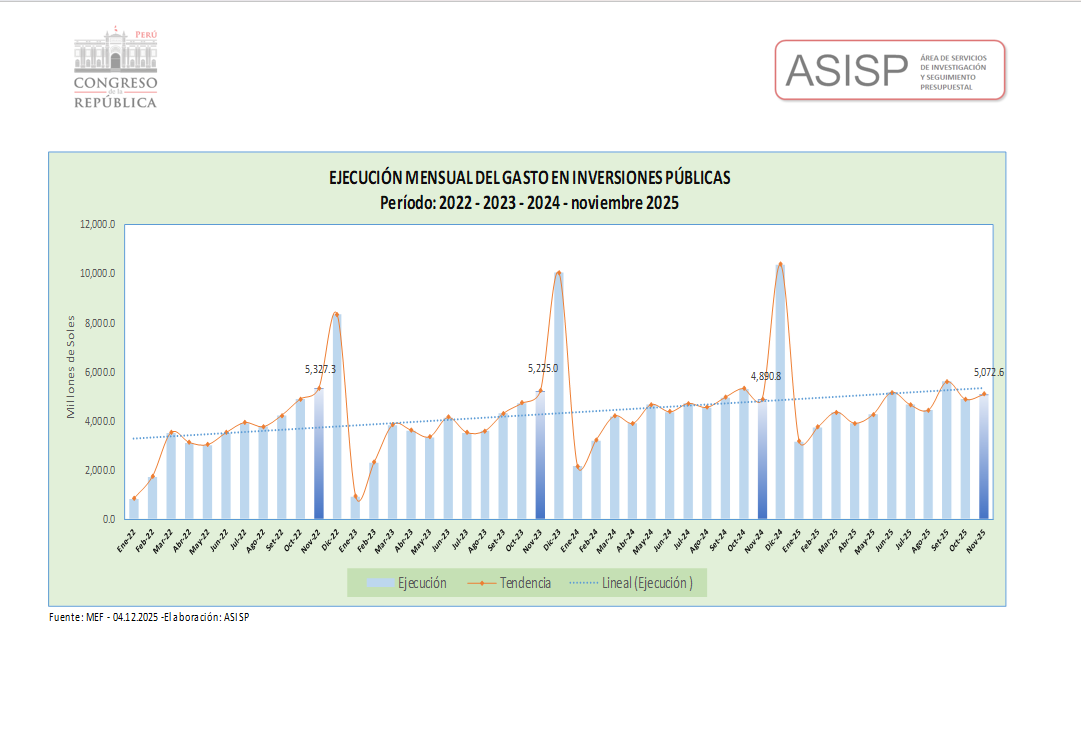This screenshot has width=1081, height=744.
Task: Click the light blue Ejecución legend swatch
Action: [380, 583]
